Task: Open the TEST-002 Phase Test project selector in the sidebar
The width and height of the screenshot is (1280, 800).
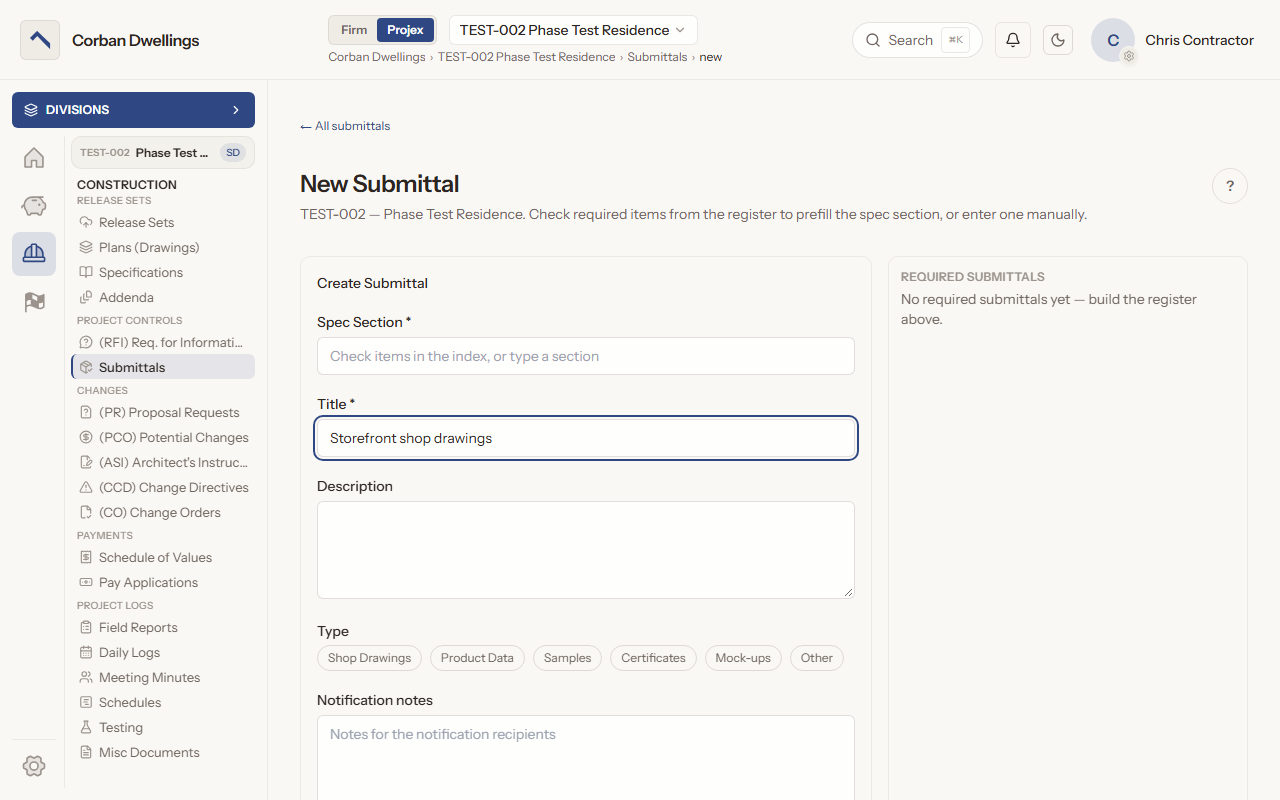Action: (x=162, y=153)
